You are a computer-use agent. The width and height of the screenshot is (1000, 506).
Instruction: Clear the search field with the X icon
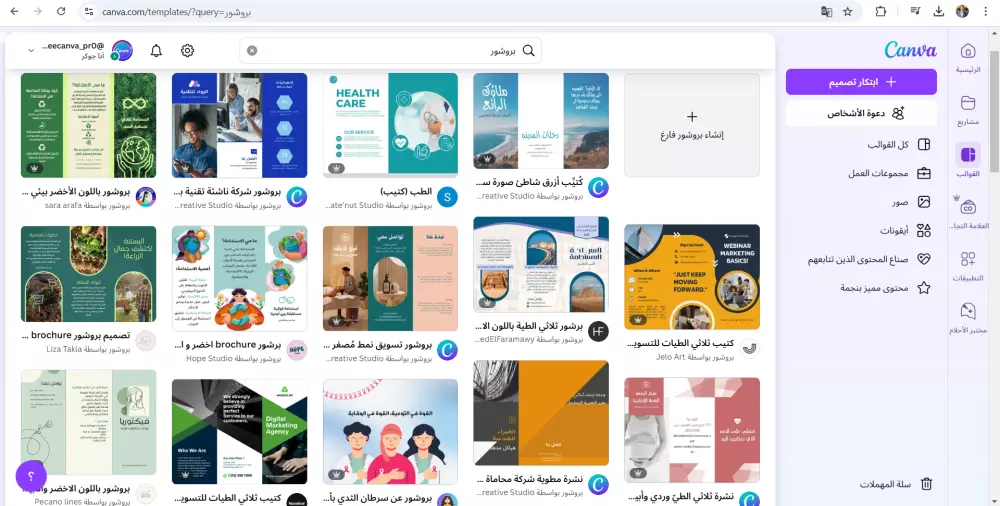coord(252,50)
